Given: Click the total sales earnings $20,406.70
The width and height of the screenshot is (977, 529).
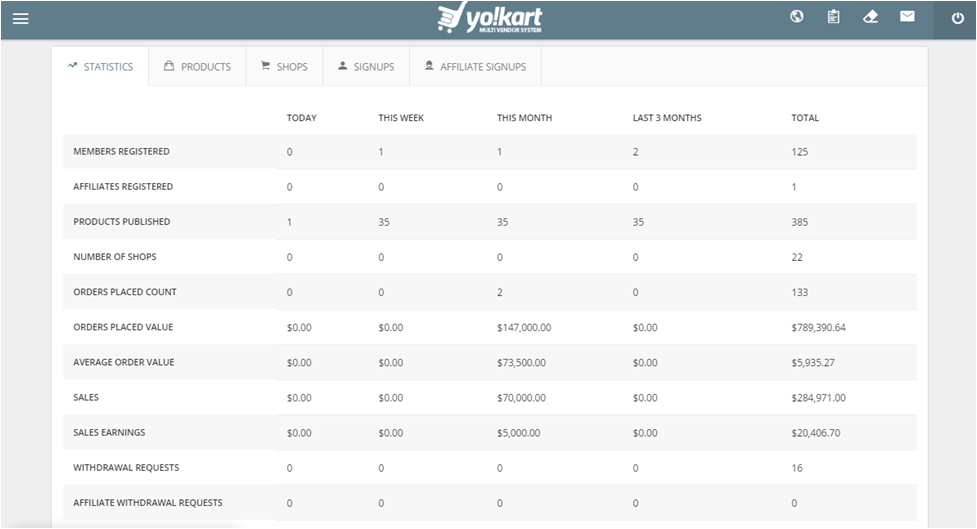Looking at the screenshot, I should (816, 433).
